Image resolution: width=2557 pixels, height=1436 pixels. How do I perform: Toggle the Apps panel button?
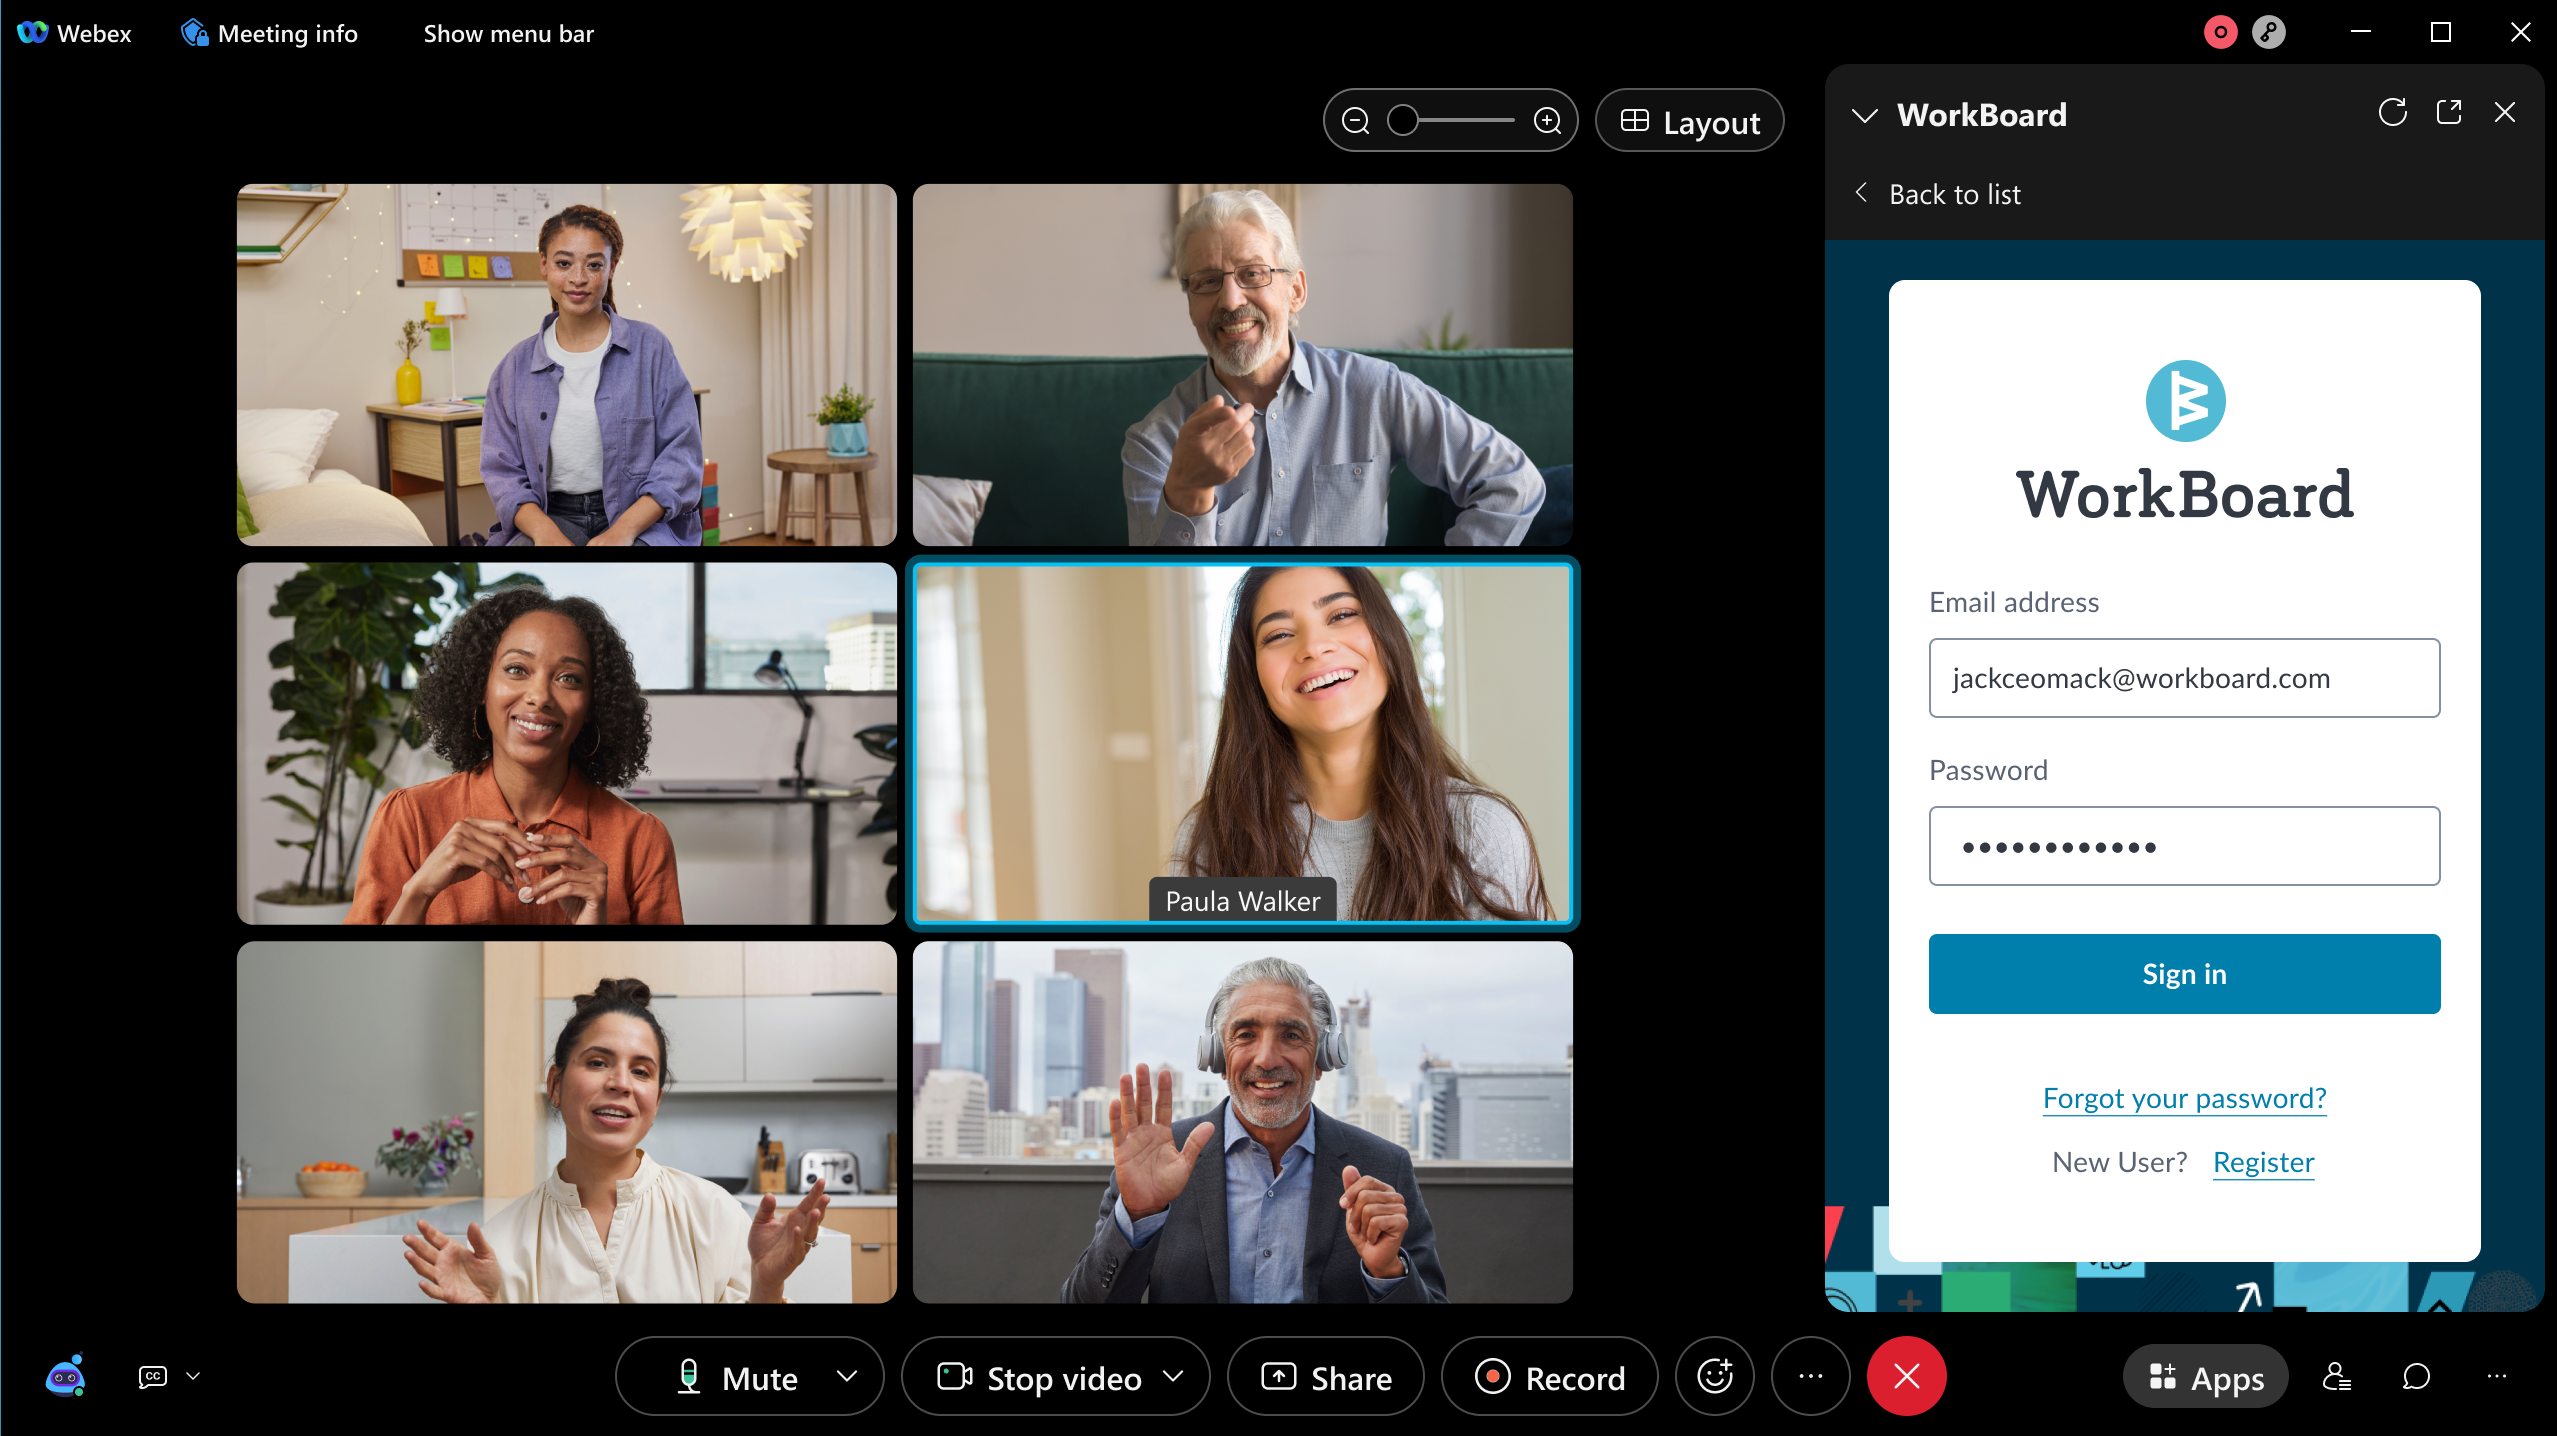[2206, 1377]
